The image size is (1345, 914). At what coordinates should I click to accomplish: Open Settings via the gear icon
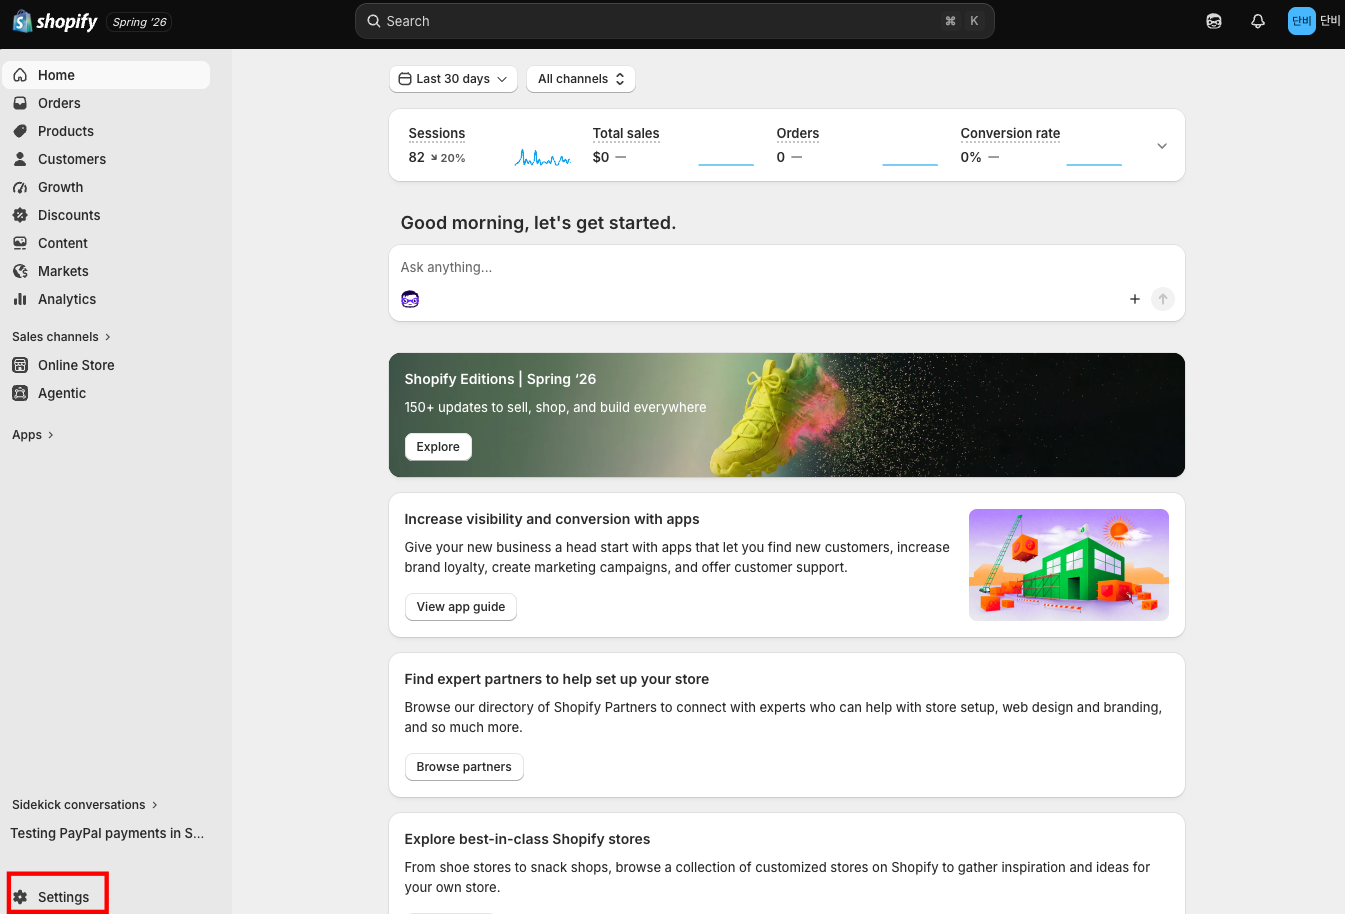tap(20, 897)
